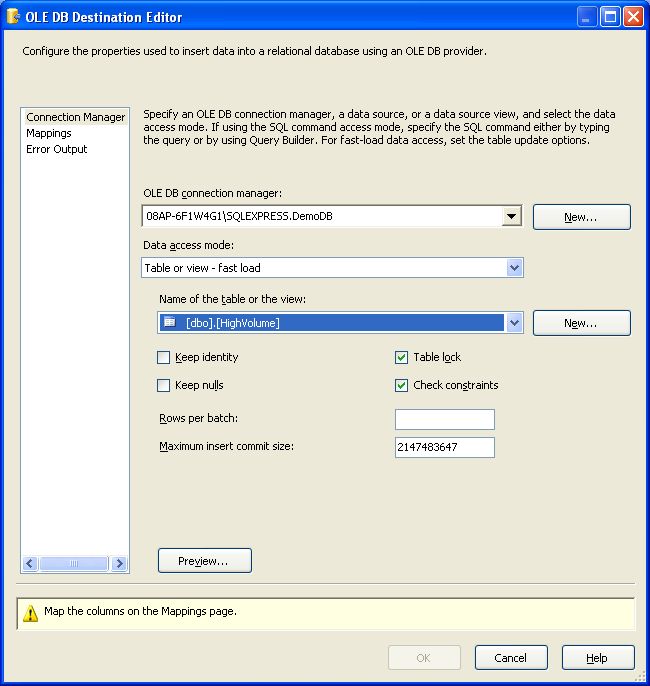The width and height of the screenshot is (650, 686).
Task: Disable the Check constraints checkbox
Action: [402, 385]
